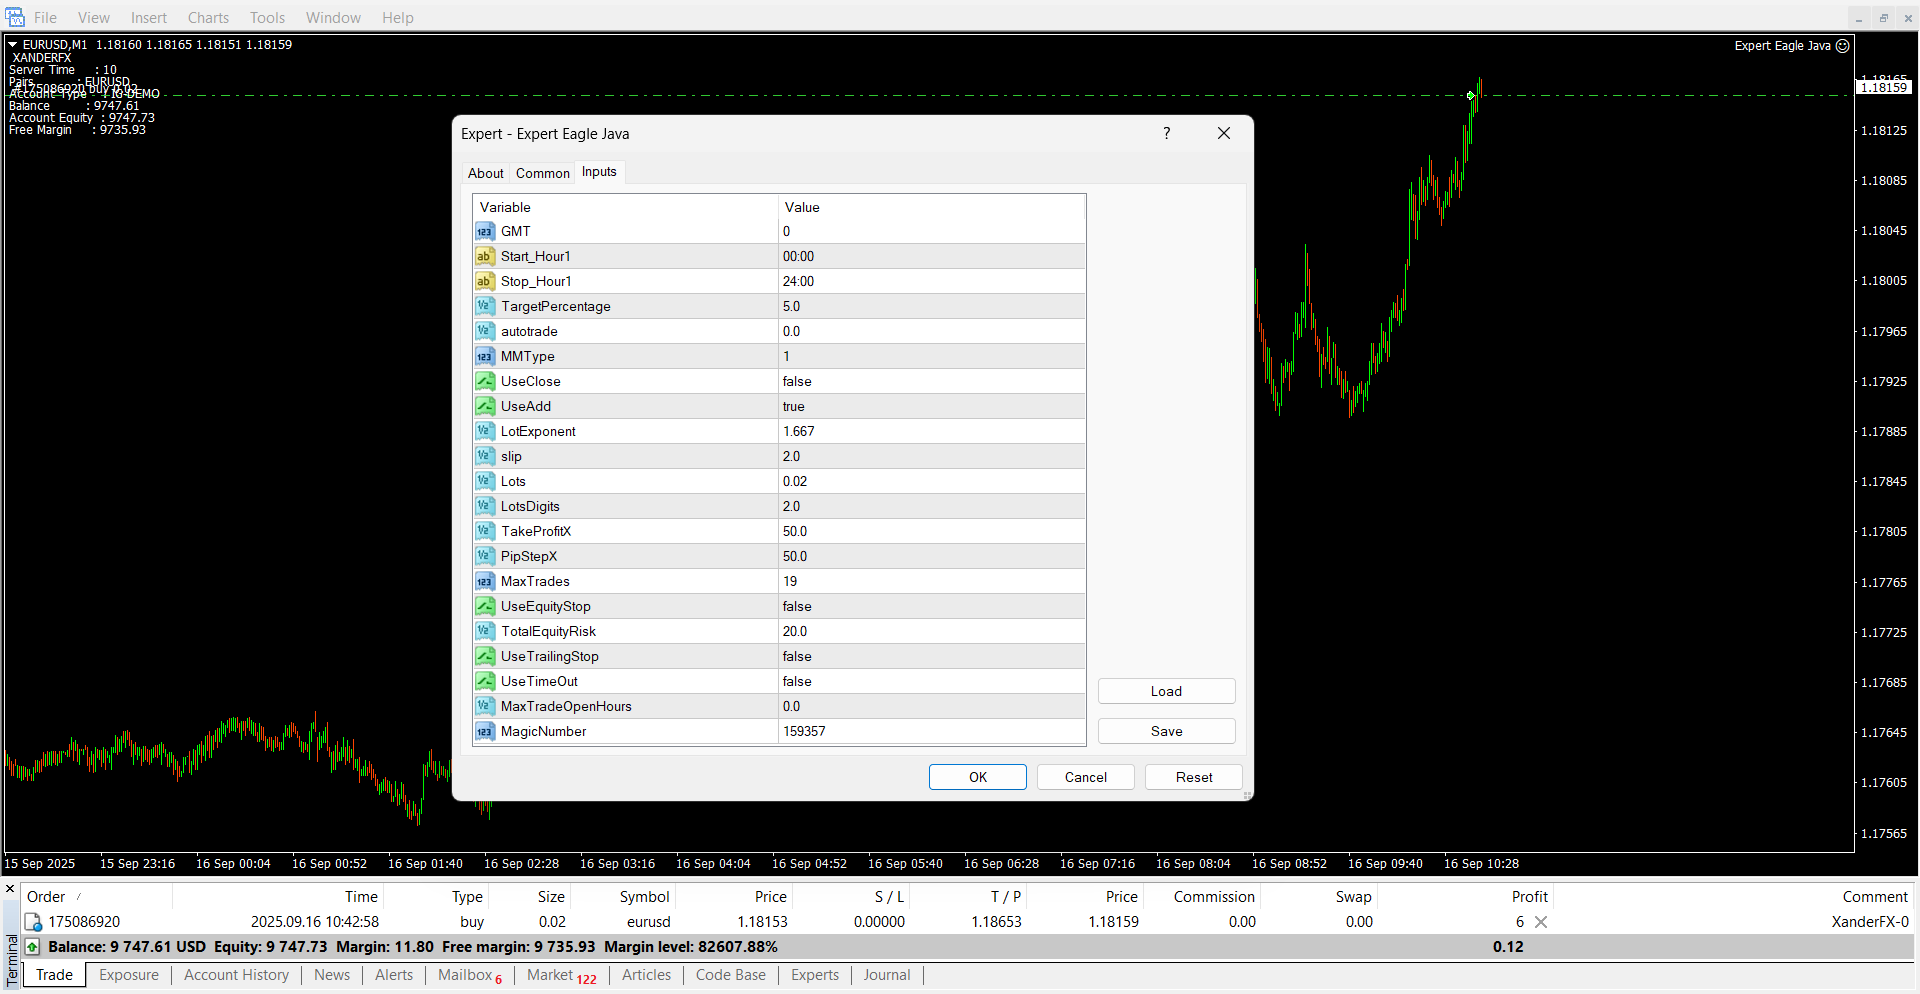Close the Terminal panel with its X
1920x994 pixels.
point(10,888)
